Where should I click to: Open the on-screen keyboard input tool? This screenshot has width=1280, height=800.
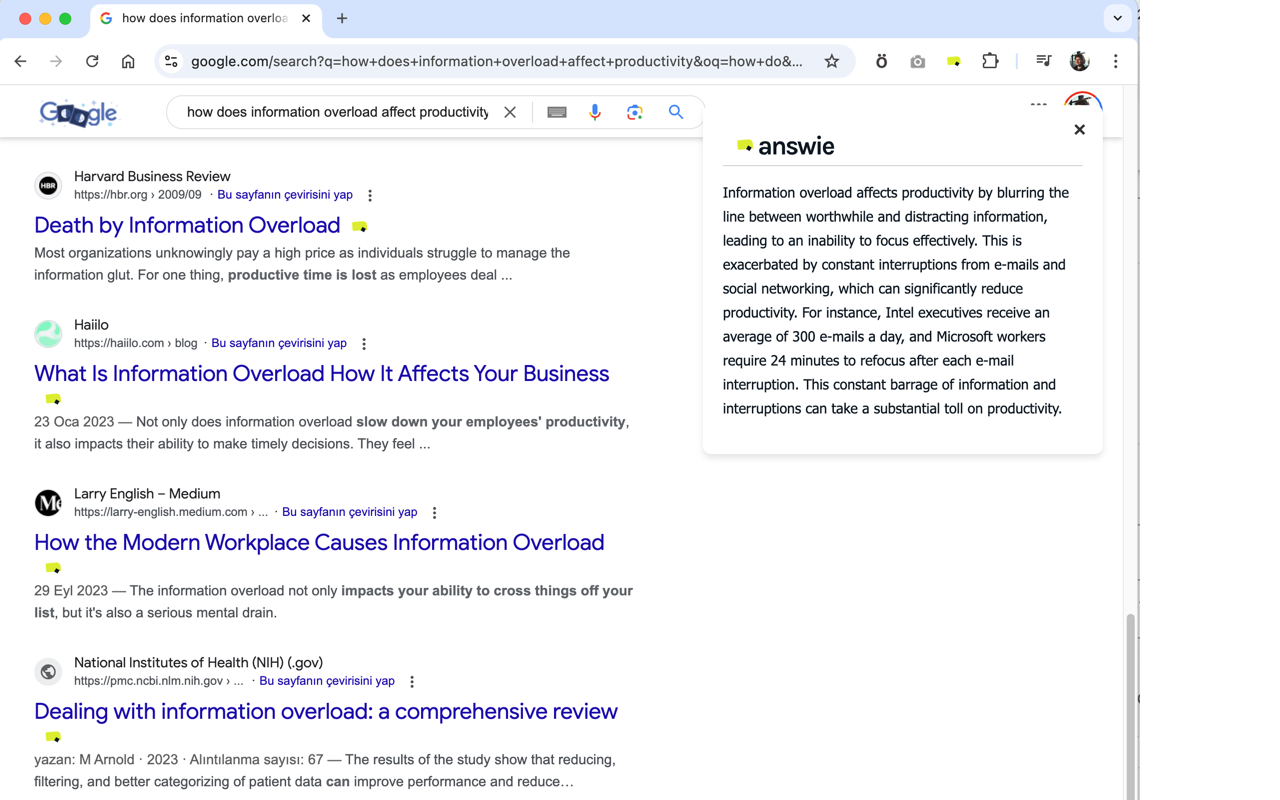point(557,112)
